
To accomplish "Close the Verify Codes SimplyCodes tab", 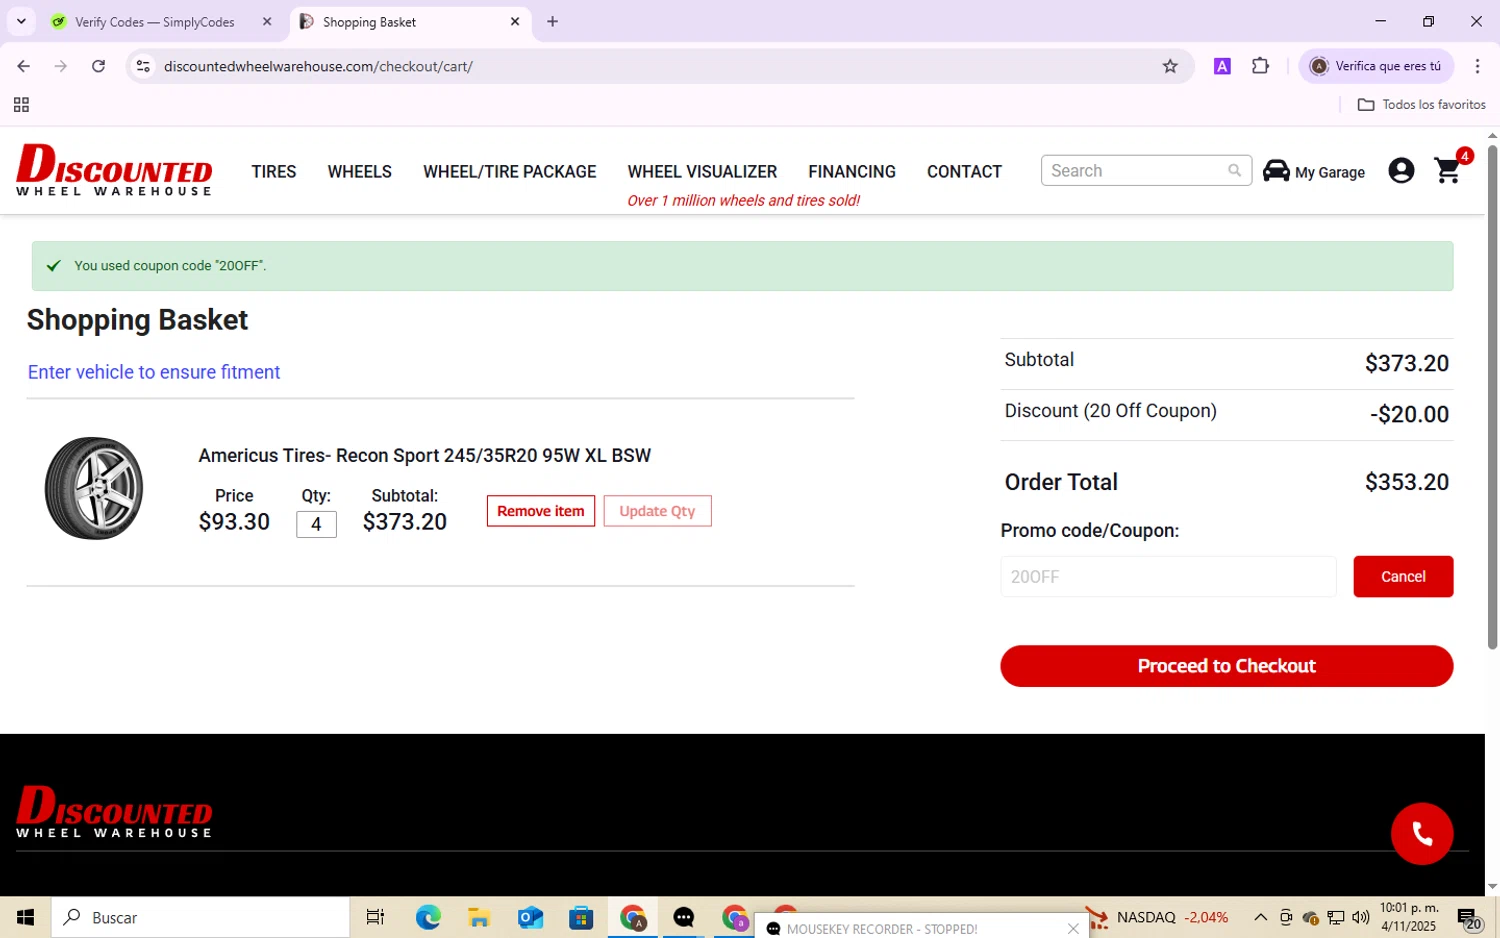I will (x=267, y=21).
